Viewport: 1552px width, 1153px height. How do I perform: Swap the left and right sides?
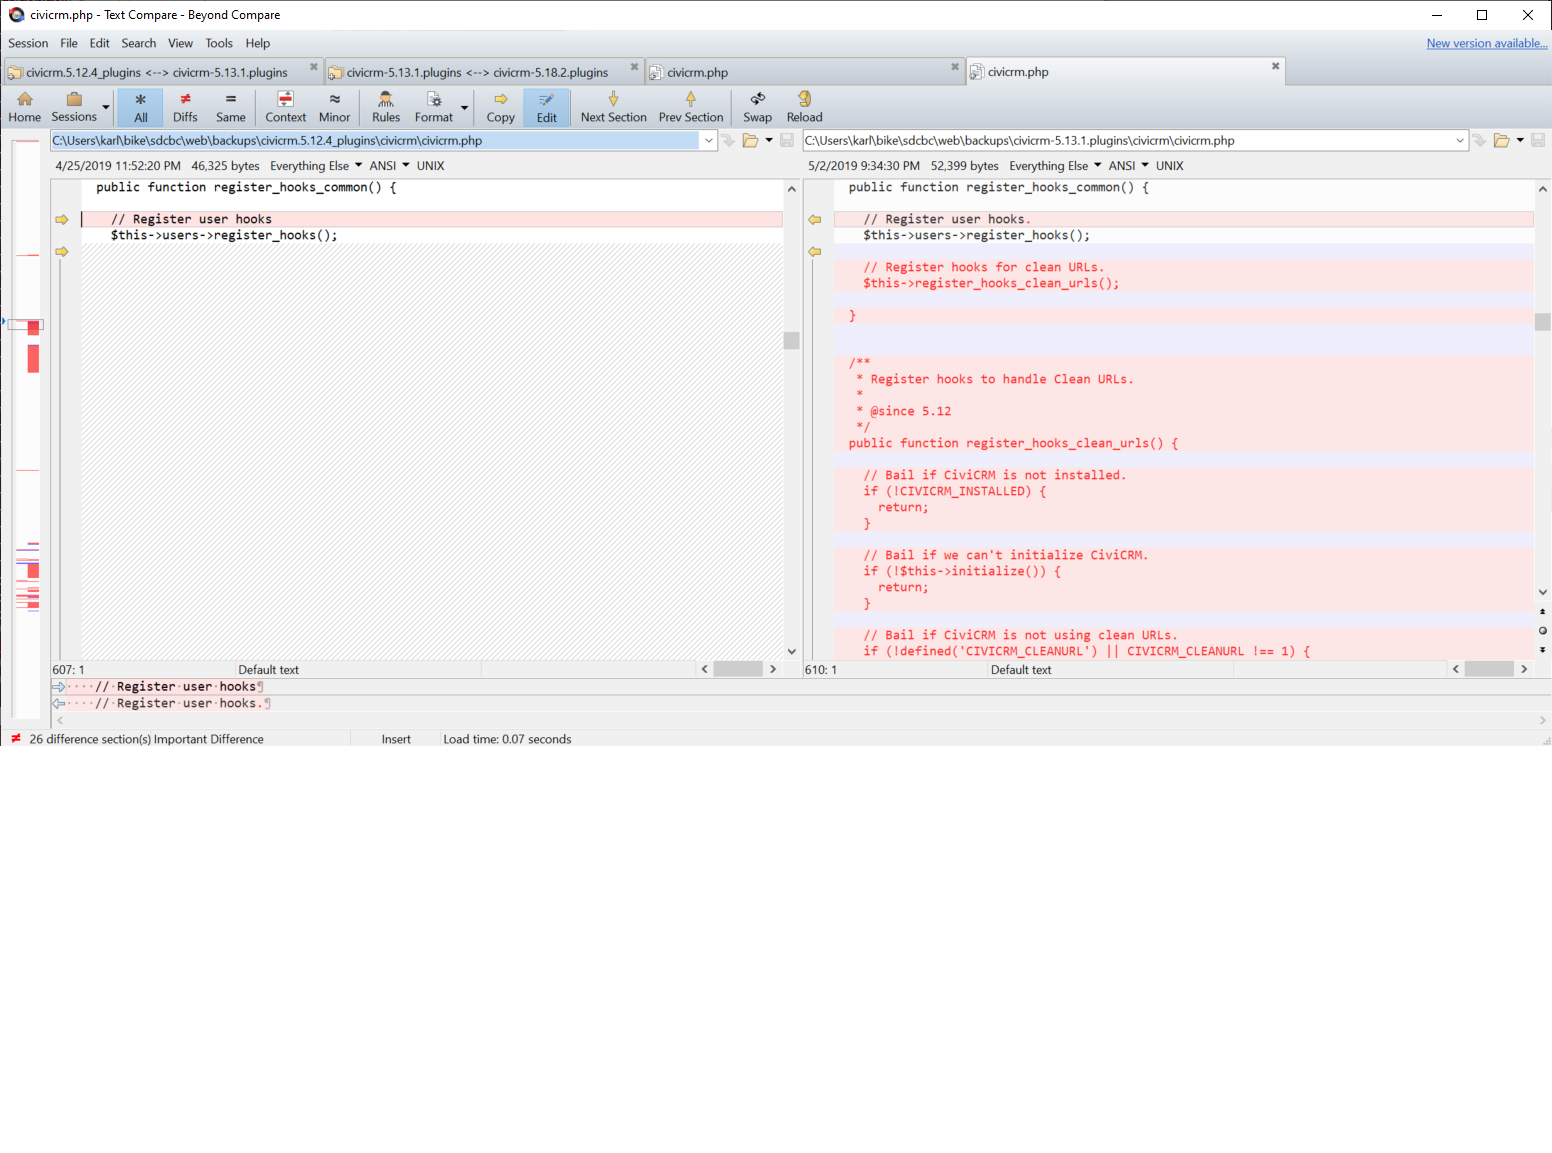[758, 107]
